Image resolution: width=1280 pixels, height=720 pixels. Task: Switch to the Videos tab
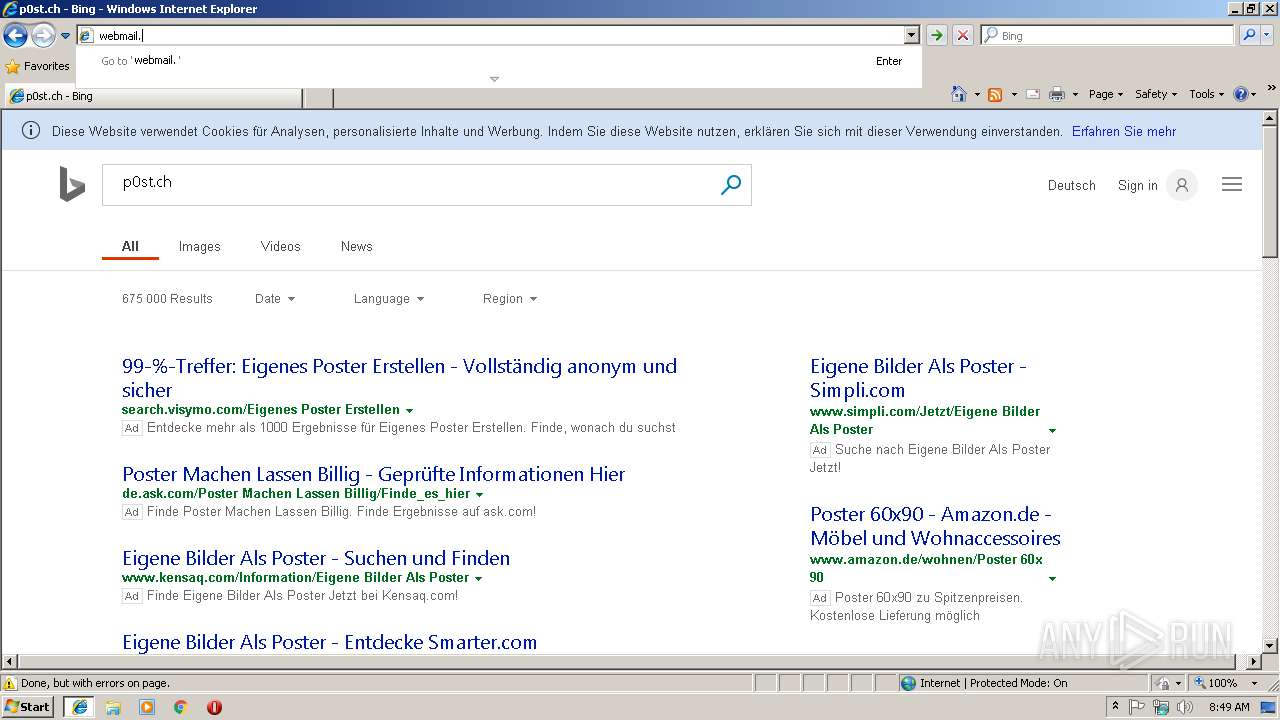point(280,246)
